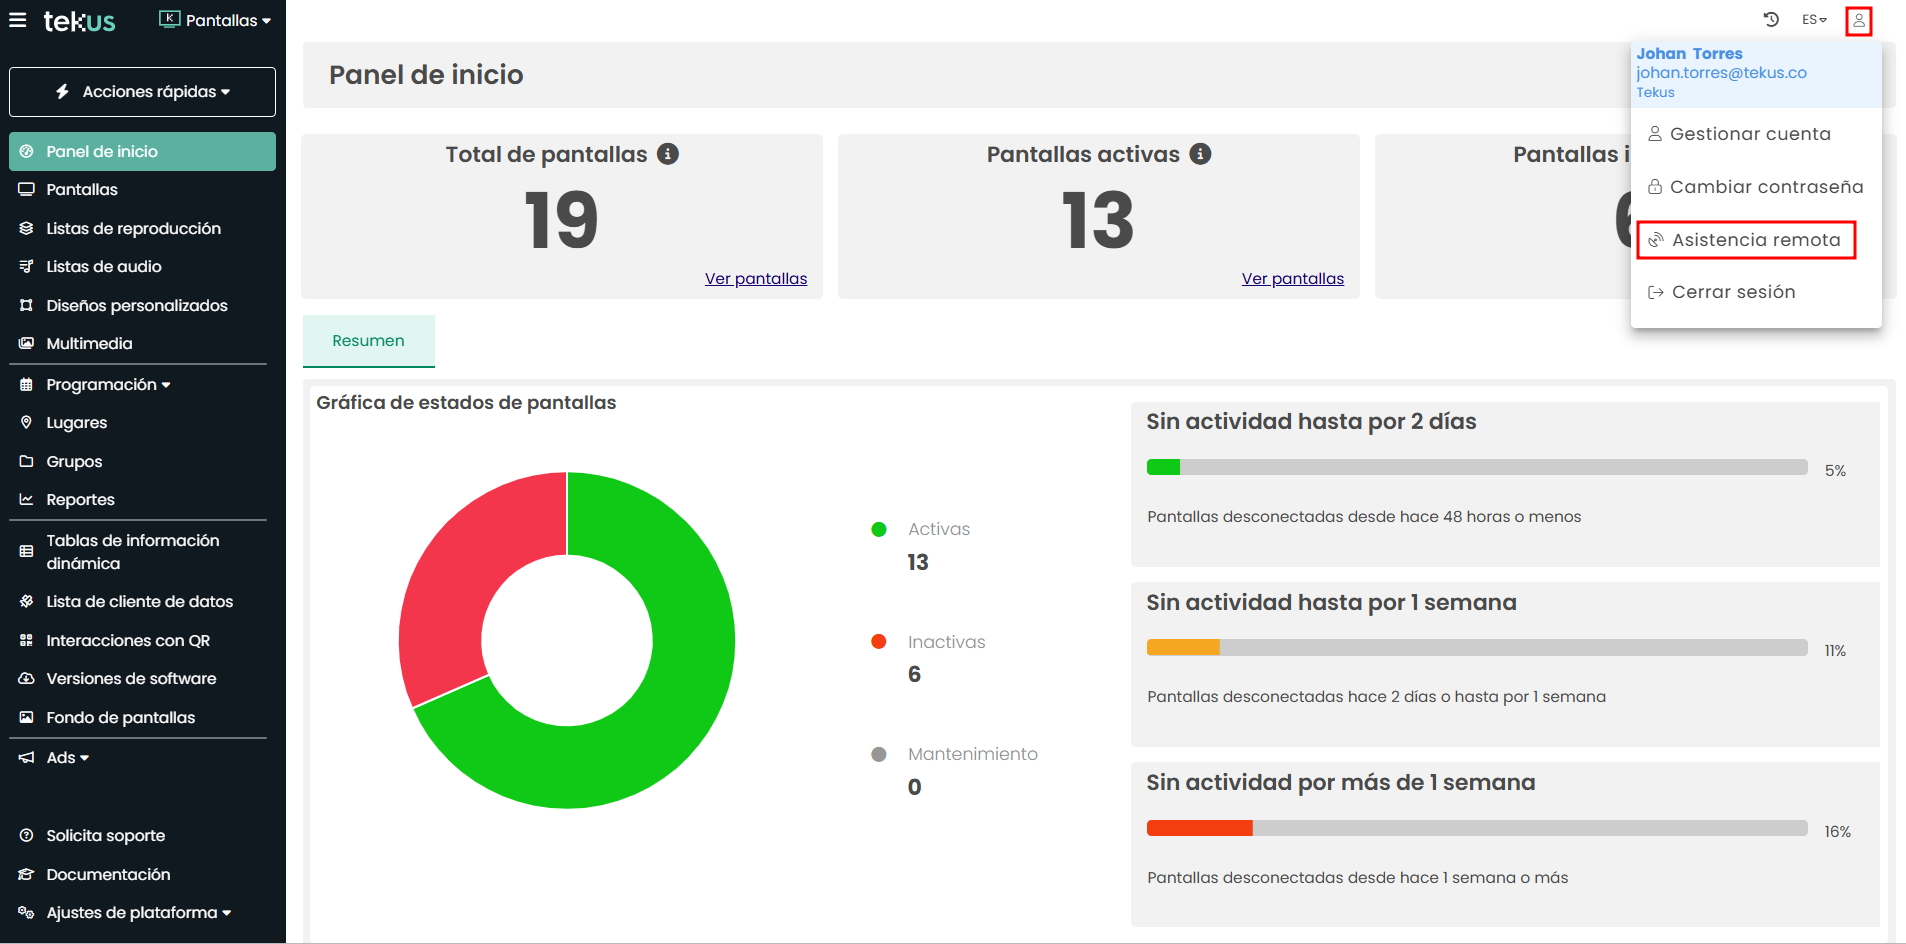Click the hamburger menu icon

[18, 20]
